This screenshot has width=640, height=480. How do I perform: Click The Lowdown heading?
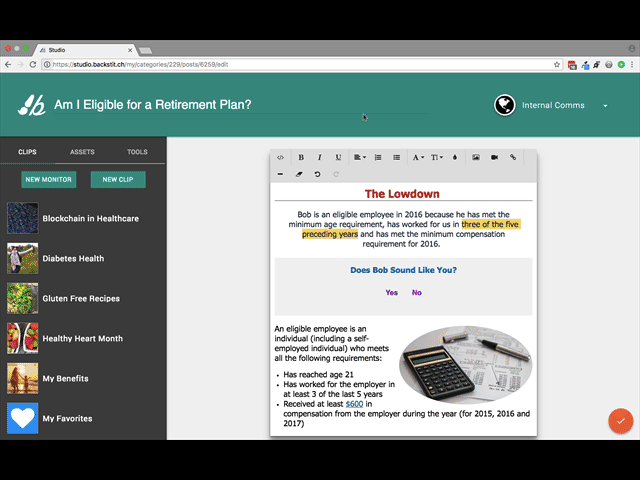click(402, 194)
